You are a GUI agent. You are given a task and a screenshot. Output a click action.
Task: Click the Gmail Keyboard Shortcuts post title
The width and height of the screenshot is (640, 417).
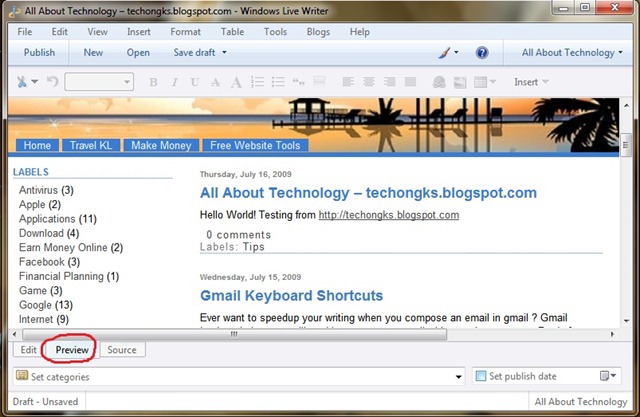tap(291, 295)
